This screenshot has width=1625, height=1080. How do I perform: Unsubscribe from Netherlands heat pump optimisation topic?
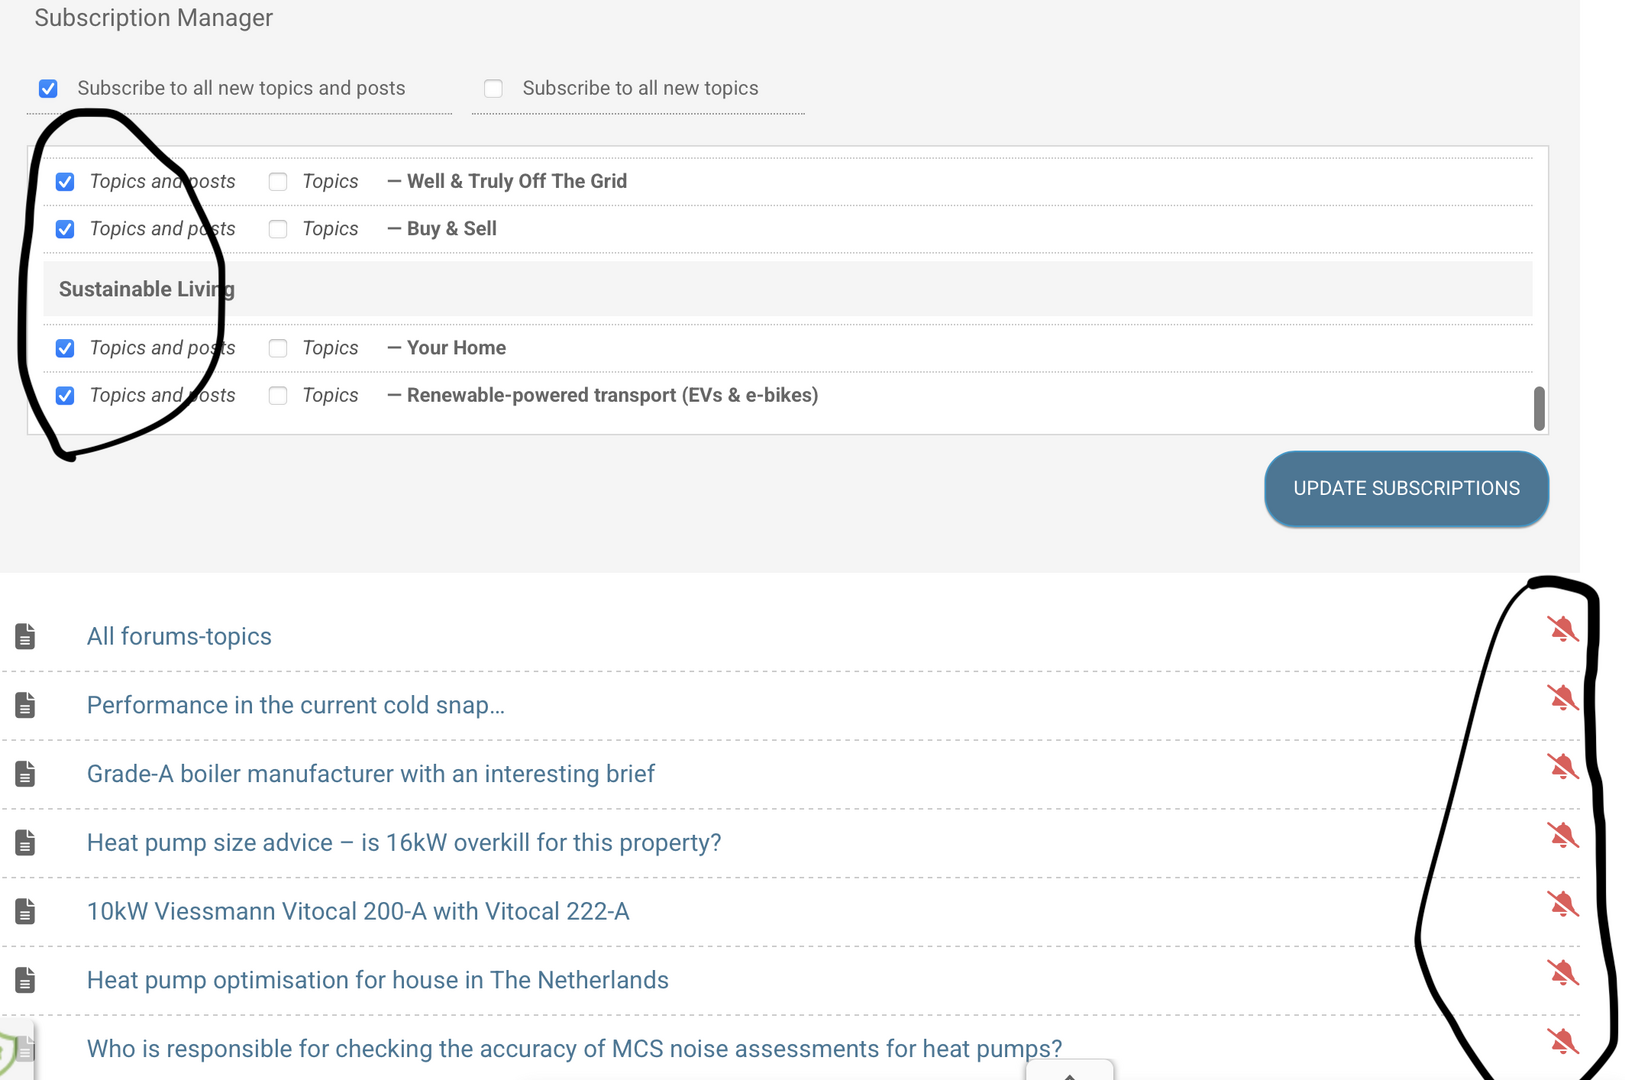tap(1562, 973)
